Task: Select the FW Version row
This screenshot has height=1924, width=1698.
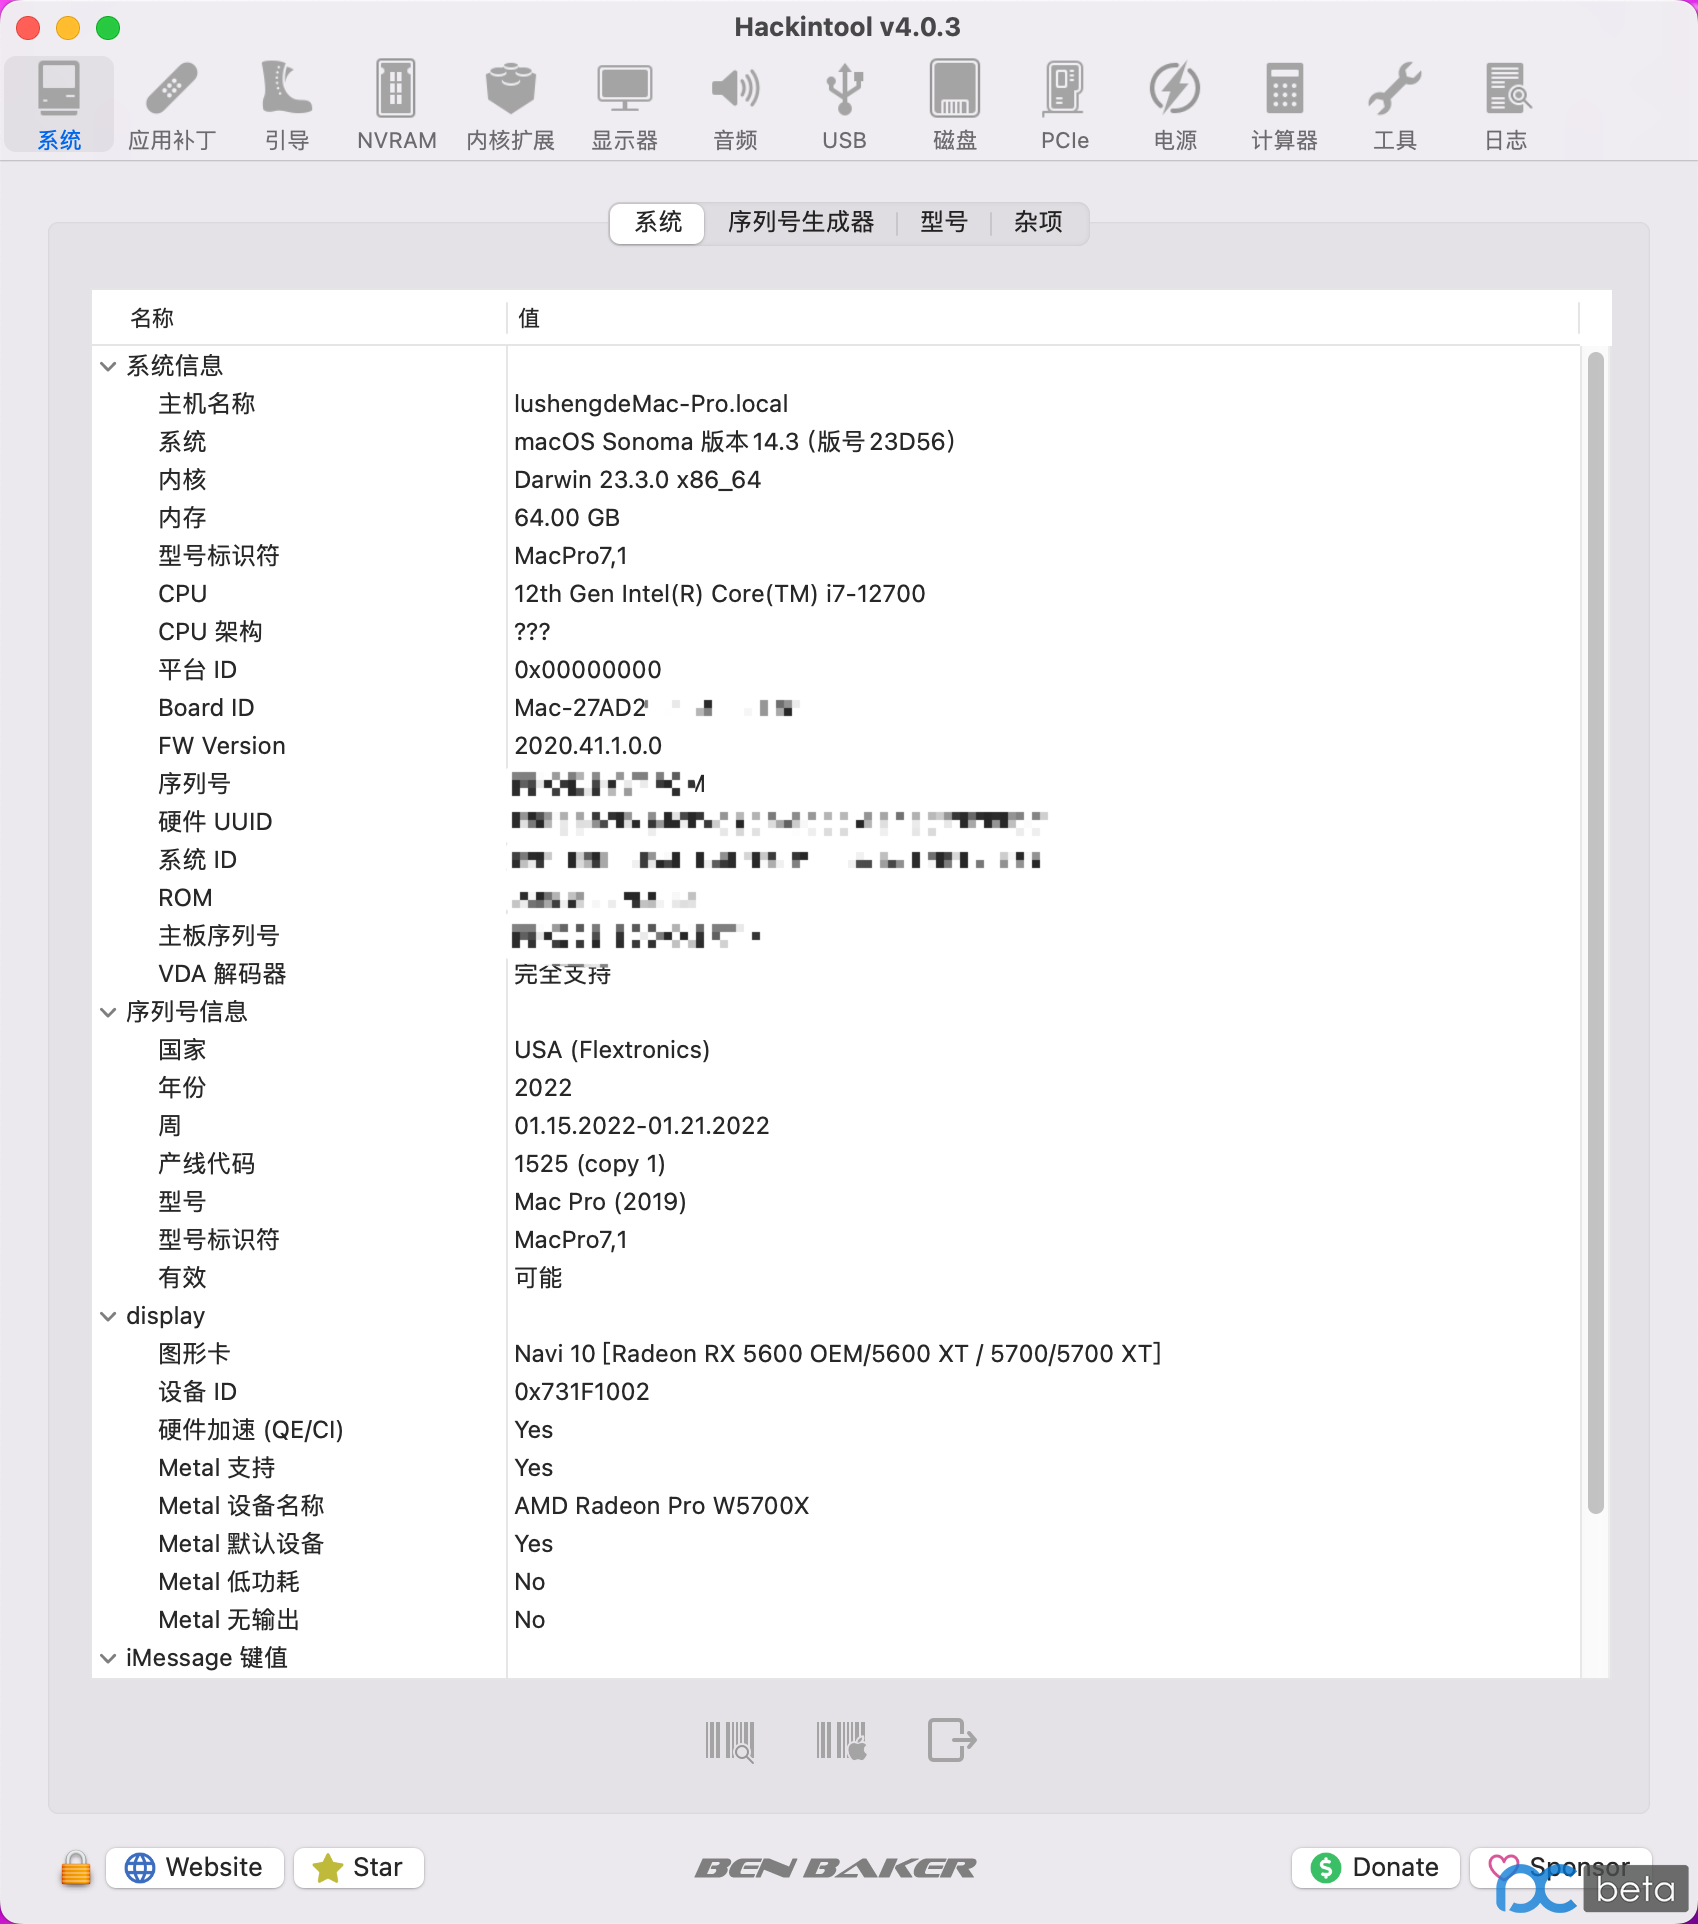Action: (x=836, y=746)
